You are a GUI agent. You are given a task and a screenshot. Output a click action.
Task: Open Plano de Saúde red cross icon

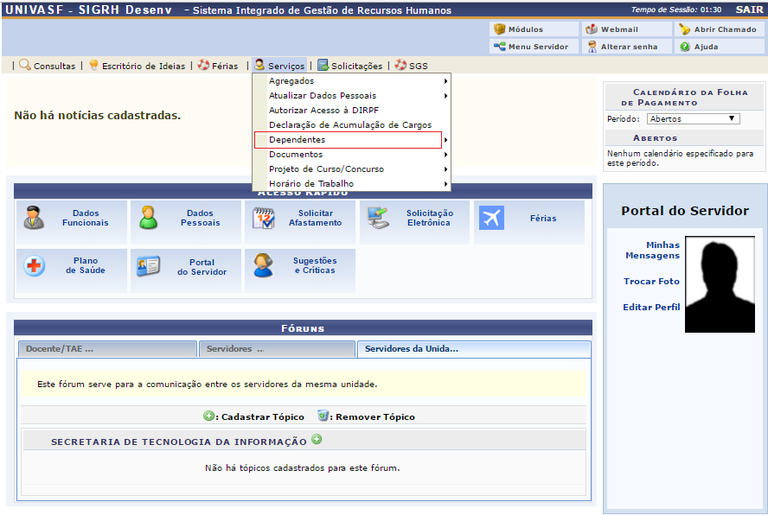click(35, 266)
